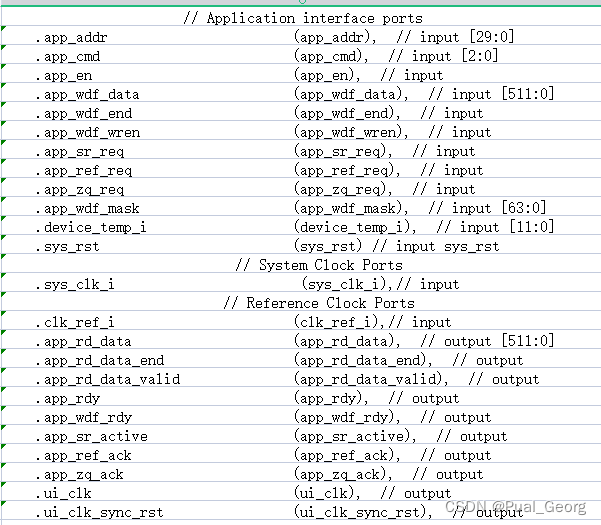
Task: Click the '.ui_clk' port name
Action: [64, 493]
